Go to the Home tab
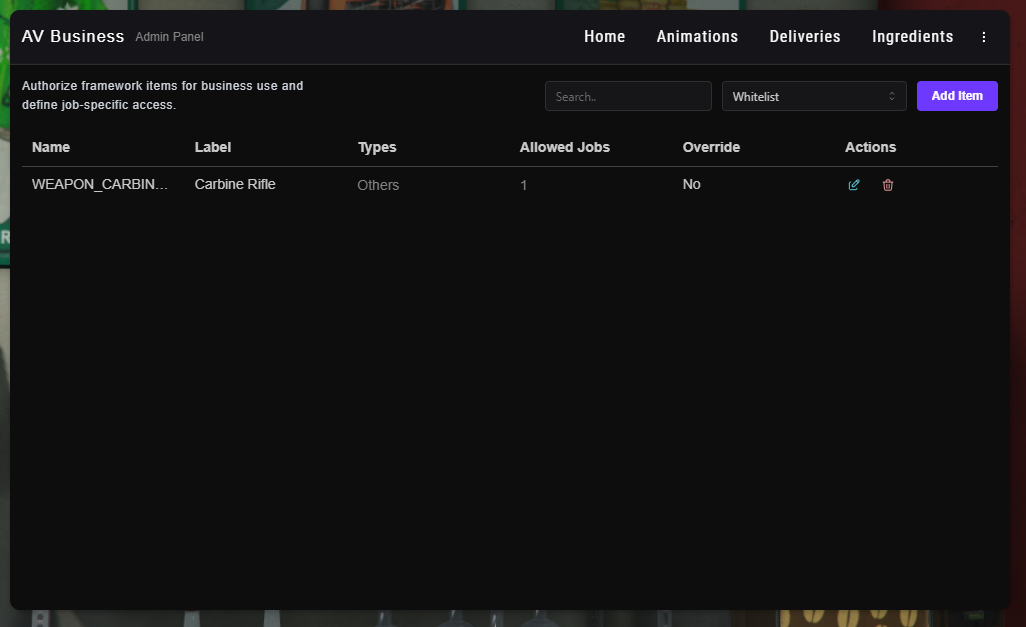Viewport: 1026px width, 627px height. tap(604, 37)
